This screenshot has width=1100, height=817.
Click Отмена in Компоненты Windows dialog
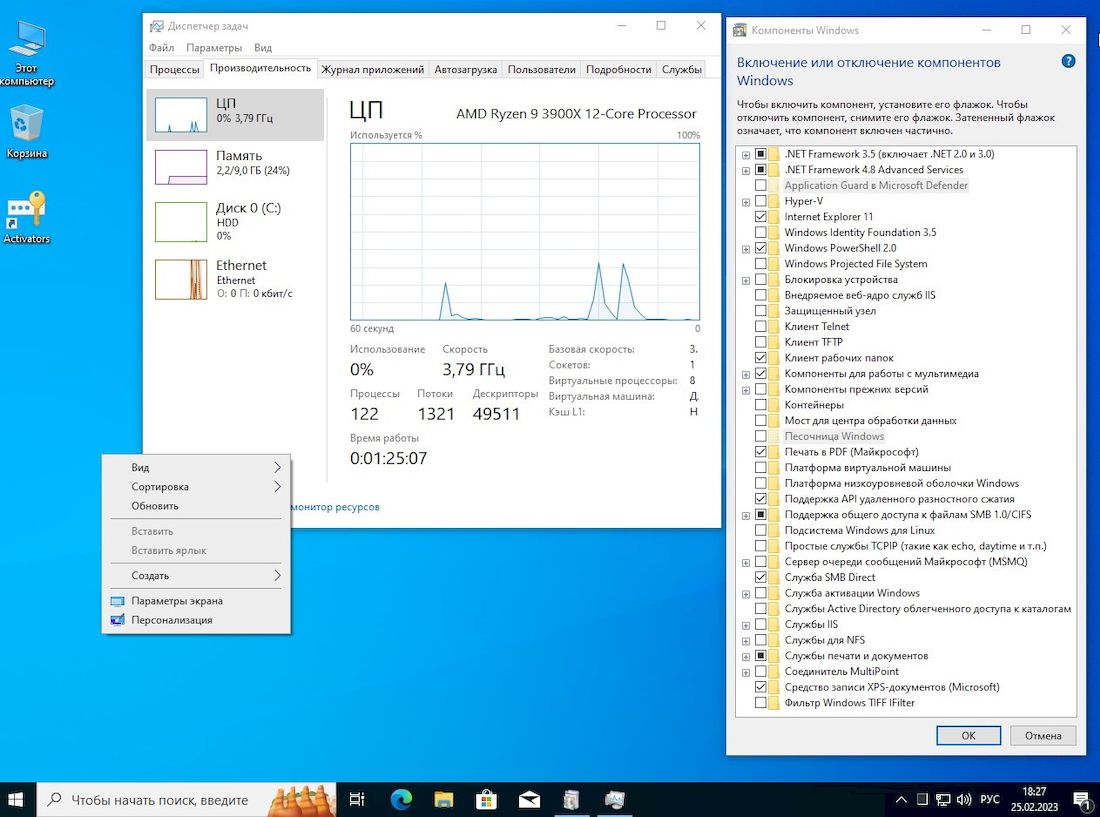[1043, 736]
